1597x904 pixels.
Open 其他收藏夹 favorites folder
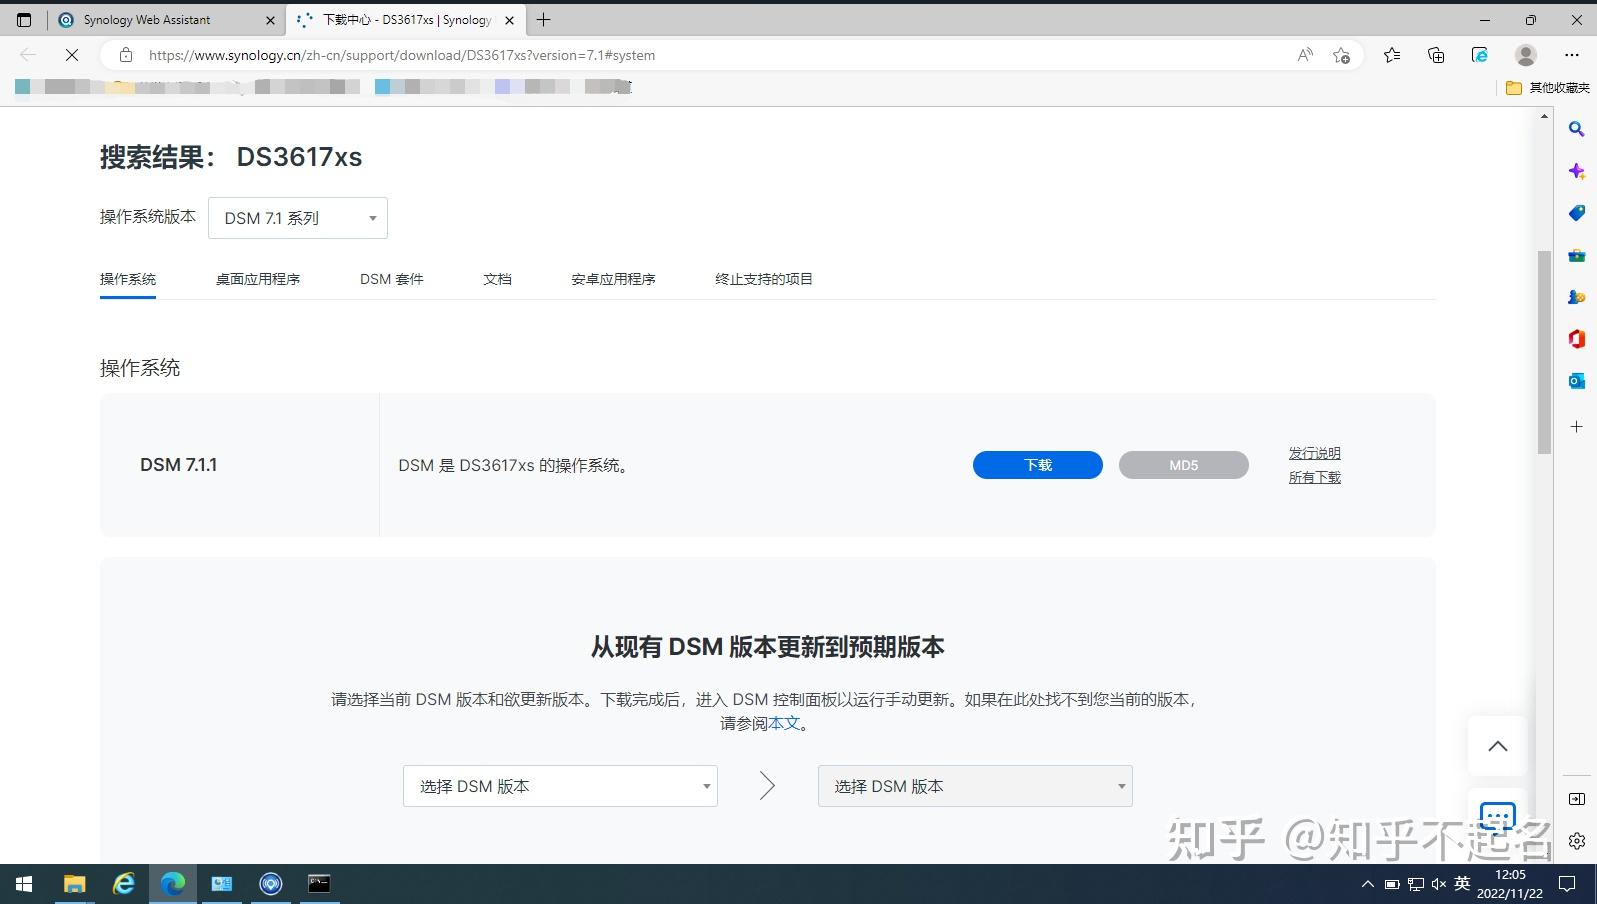1548,88
